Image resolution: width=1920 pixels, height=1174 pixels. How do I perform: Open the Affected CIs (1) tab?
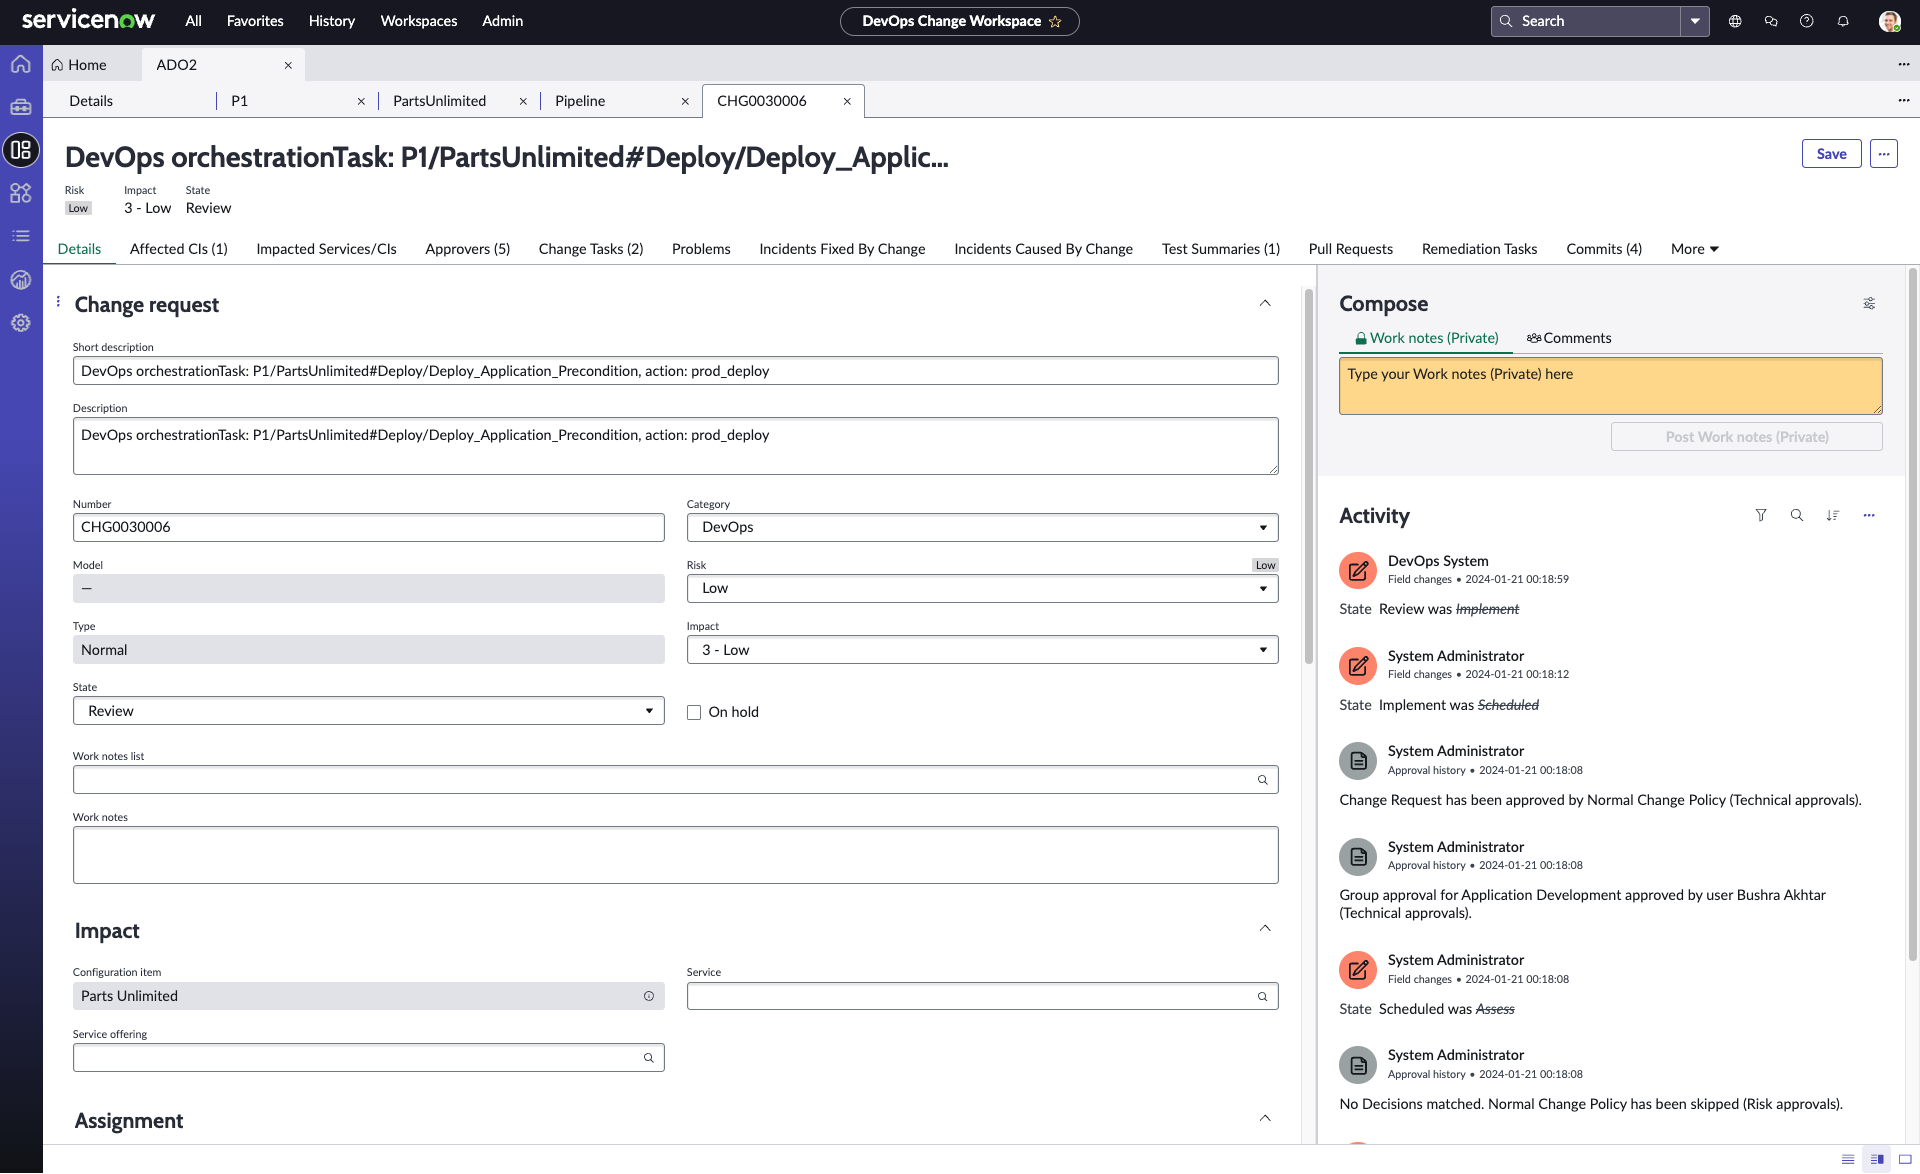pos(179,249)
